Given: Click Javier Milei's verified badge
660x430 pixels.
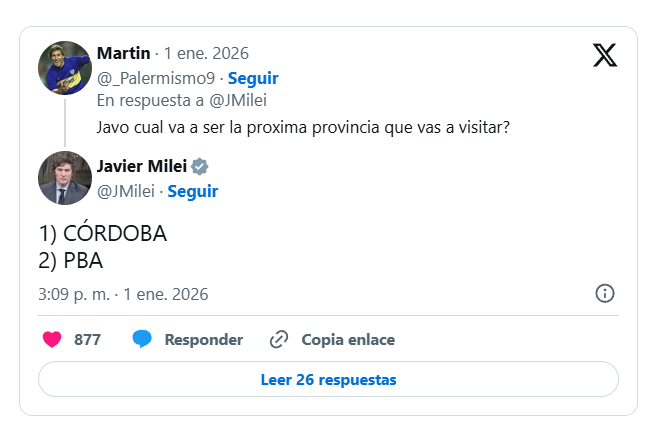Looking at the screenshot, I should (x=199, y=167).
